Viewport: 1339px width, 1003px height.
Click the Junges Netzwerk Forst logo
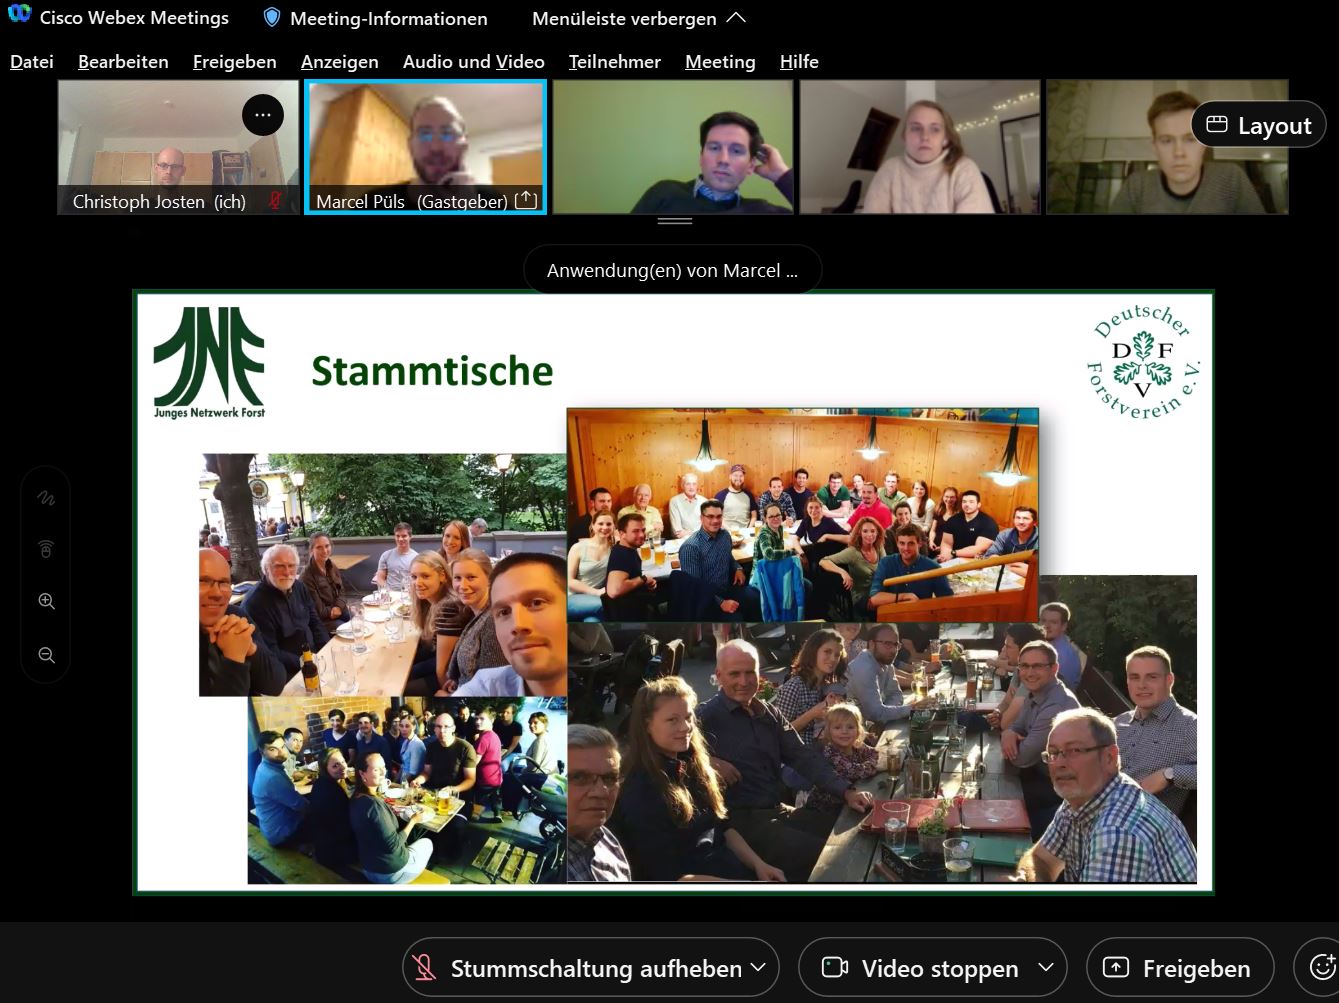209,362
